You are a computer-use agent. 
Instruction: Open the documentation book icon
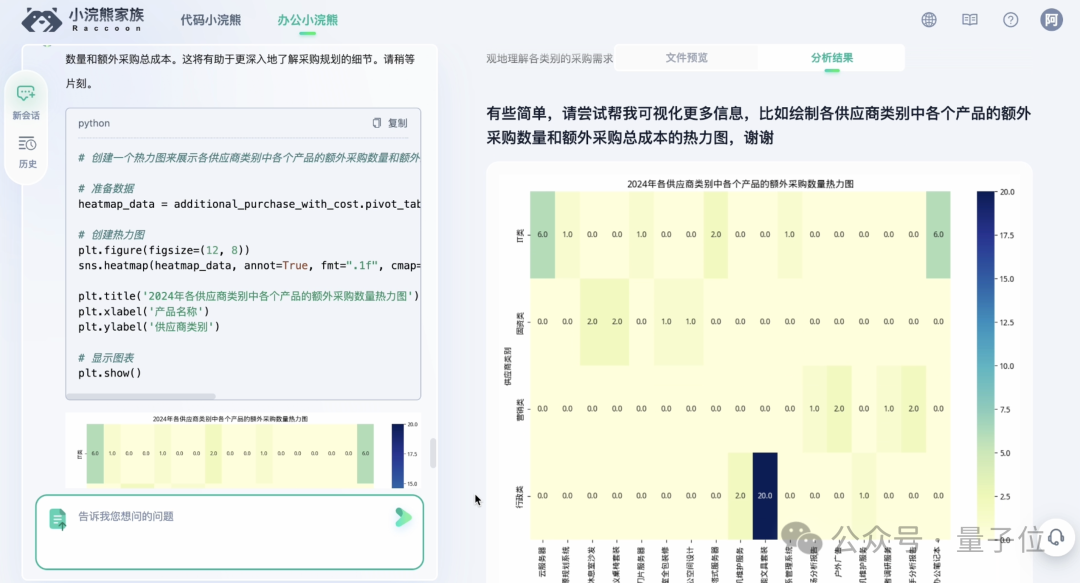tap(969, 20)
